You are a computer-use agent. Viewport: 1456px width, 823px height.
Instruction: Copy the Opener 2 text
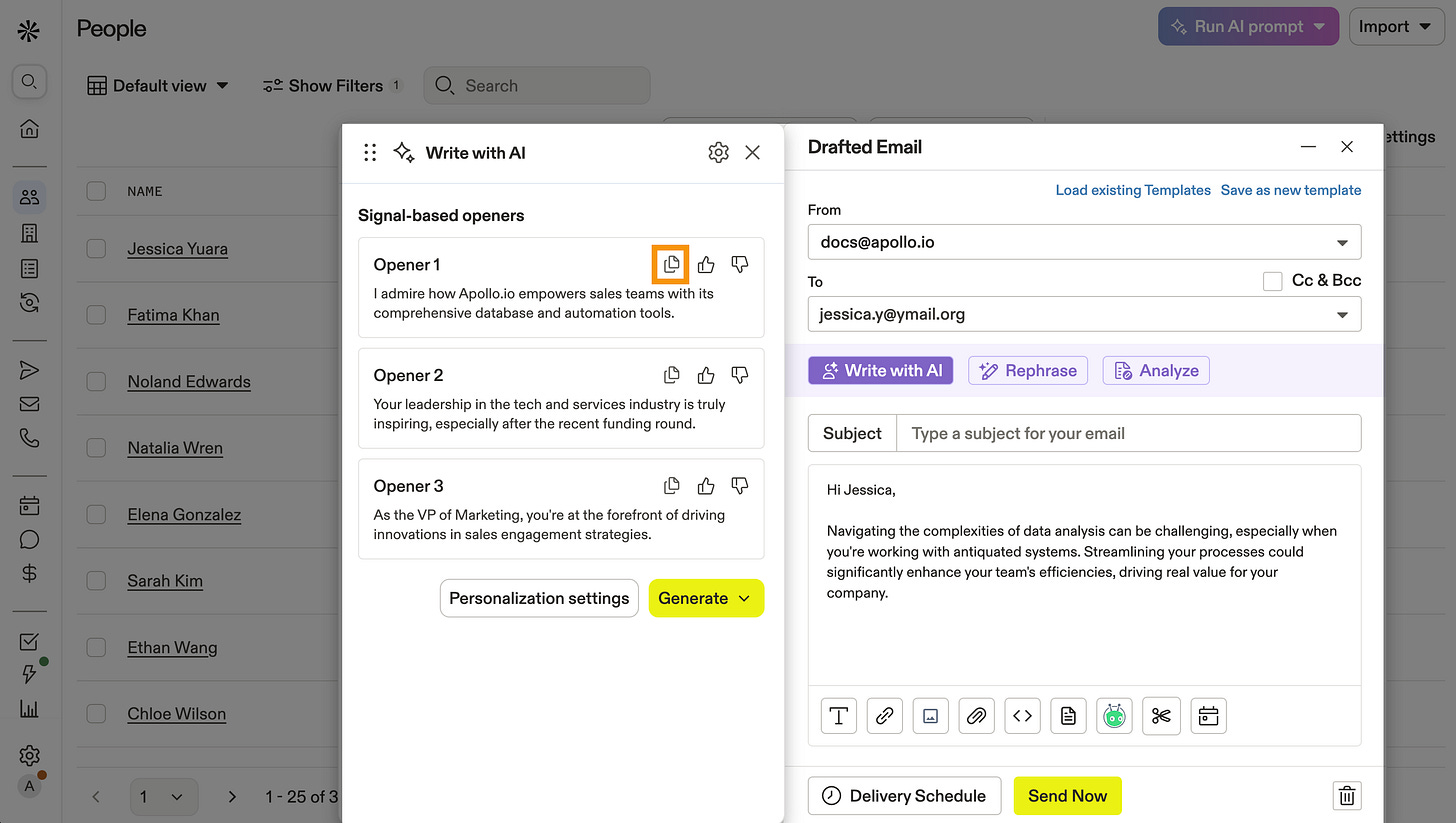pos(672,375)
